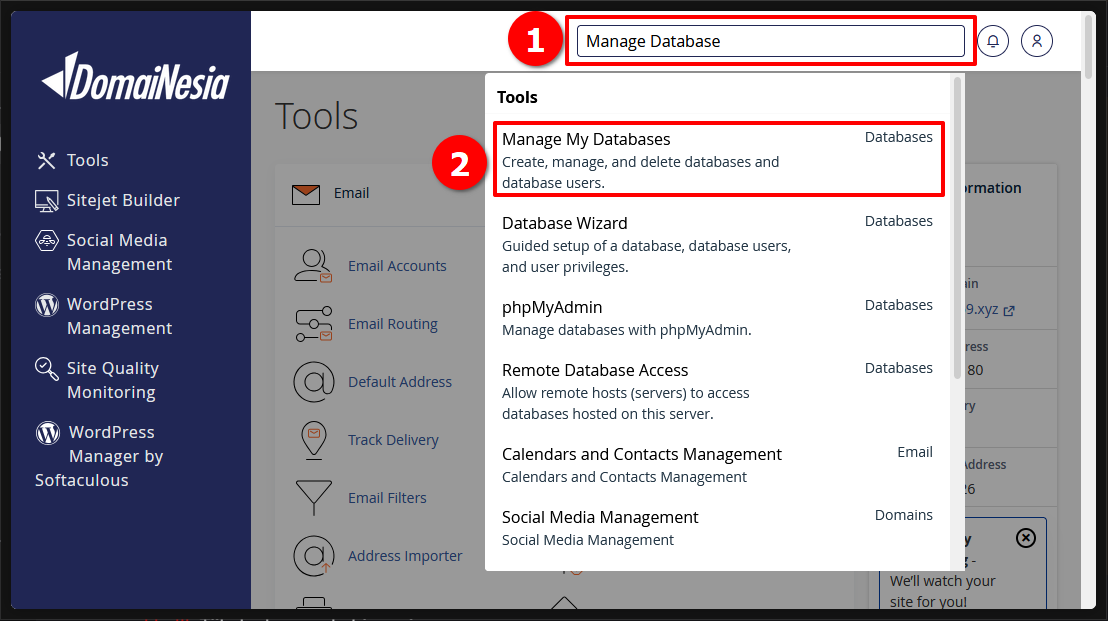Image resolution: width=1108 pixels, height=621 pixels.
Task: Open the notifications bell
Action: pyautogui.click(x=992, y=41)
